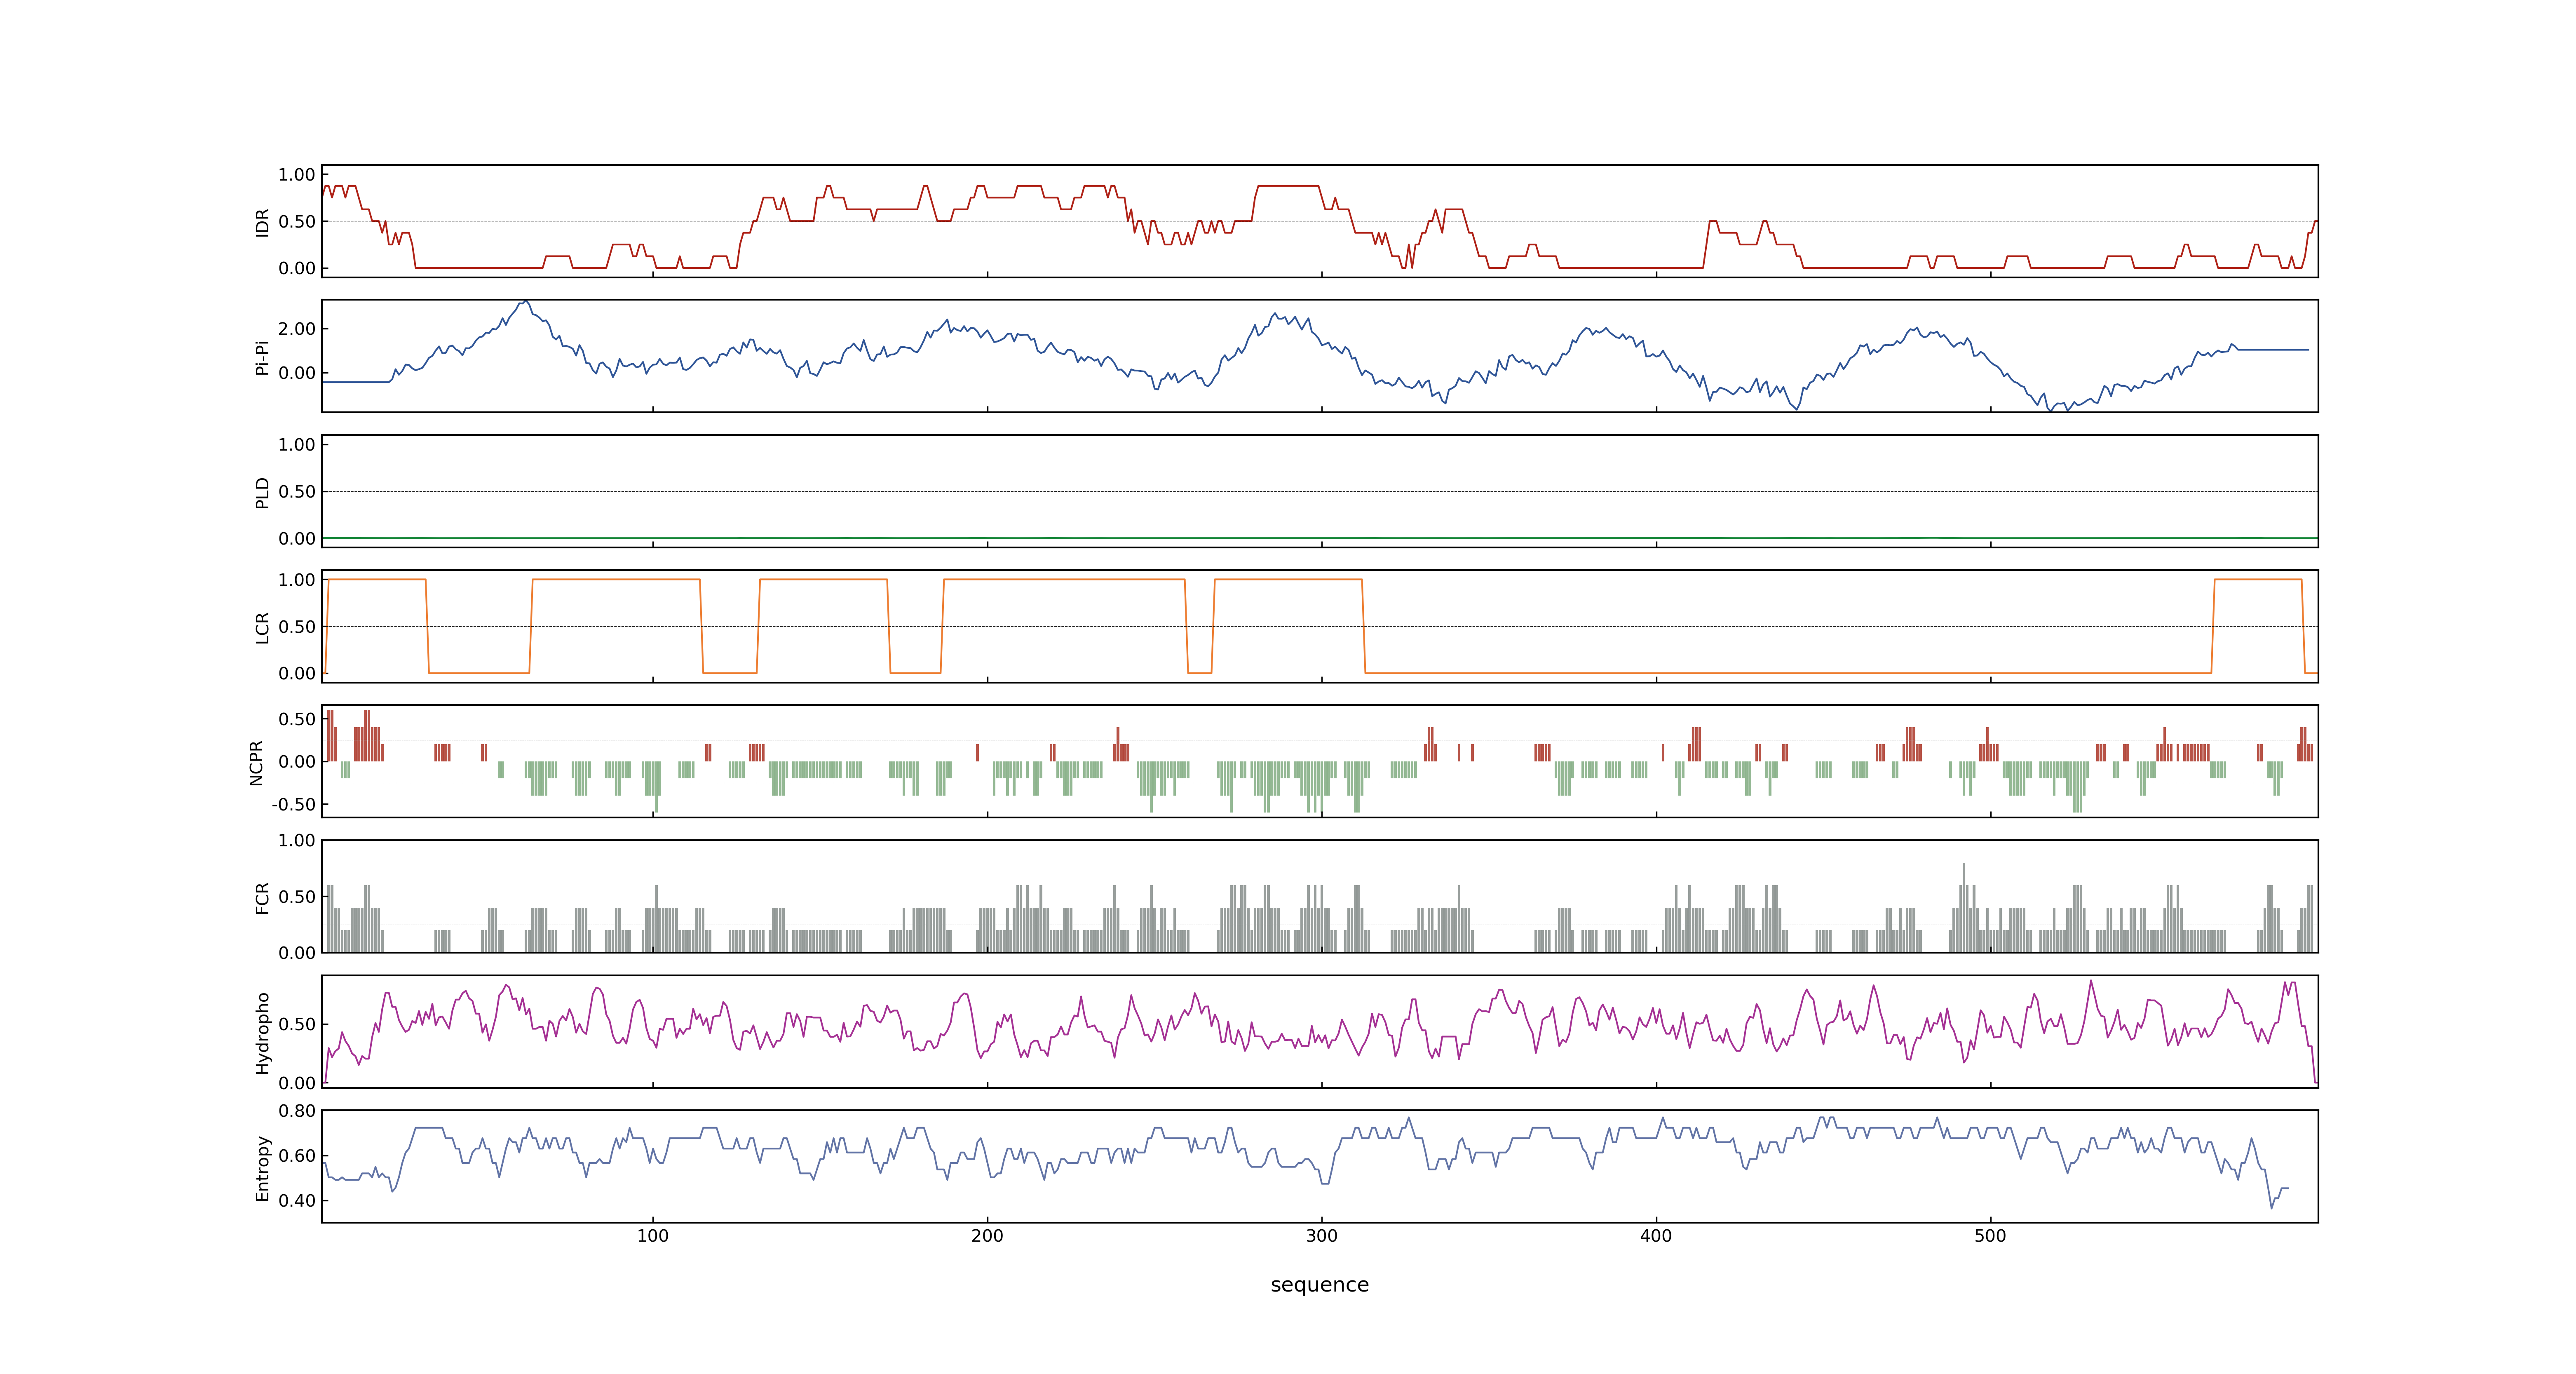Click the 0.40 tick of the Entropy panel
The width and height of the screenshot is (2576, 1374).
click(297, 1201)
